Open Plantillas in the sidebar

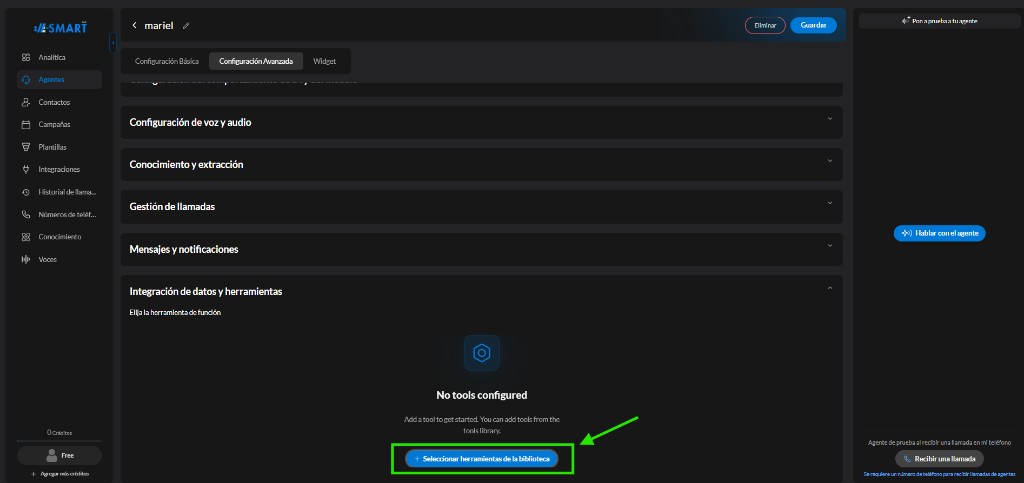[x=52, y=147]
